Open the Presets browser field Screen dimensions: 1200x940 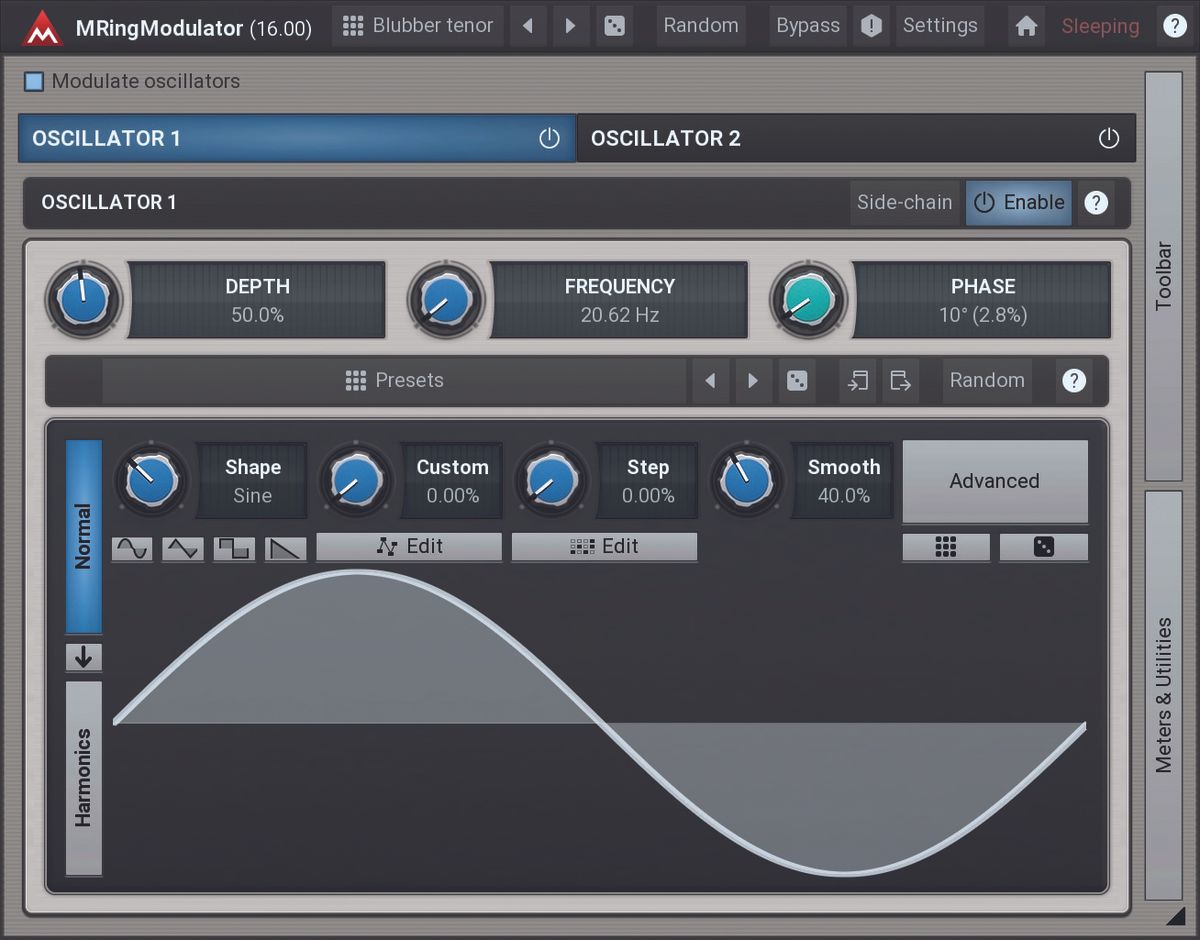click(394, 380)
